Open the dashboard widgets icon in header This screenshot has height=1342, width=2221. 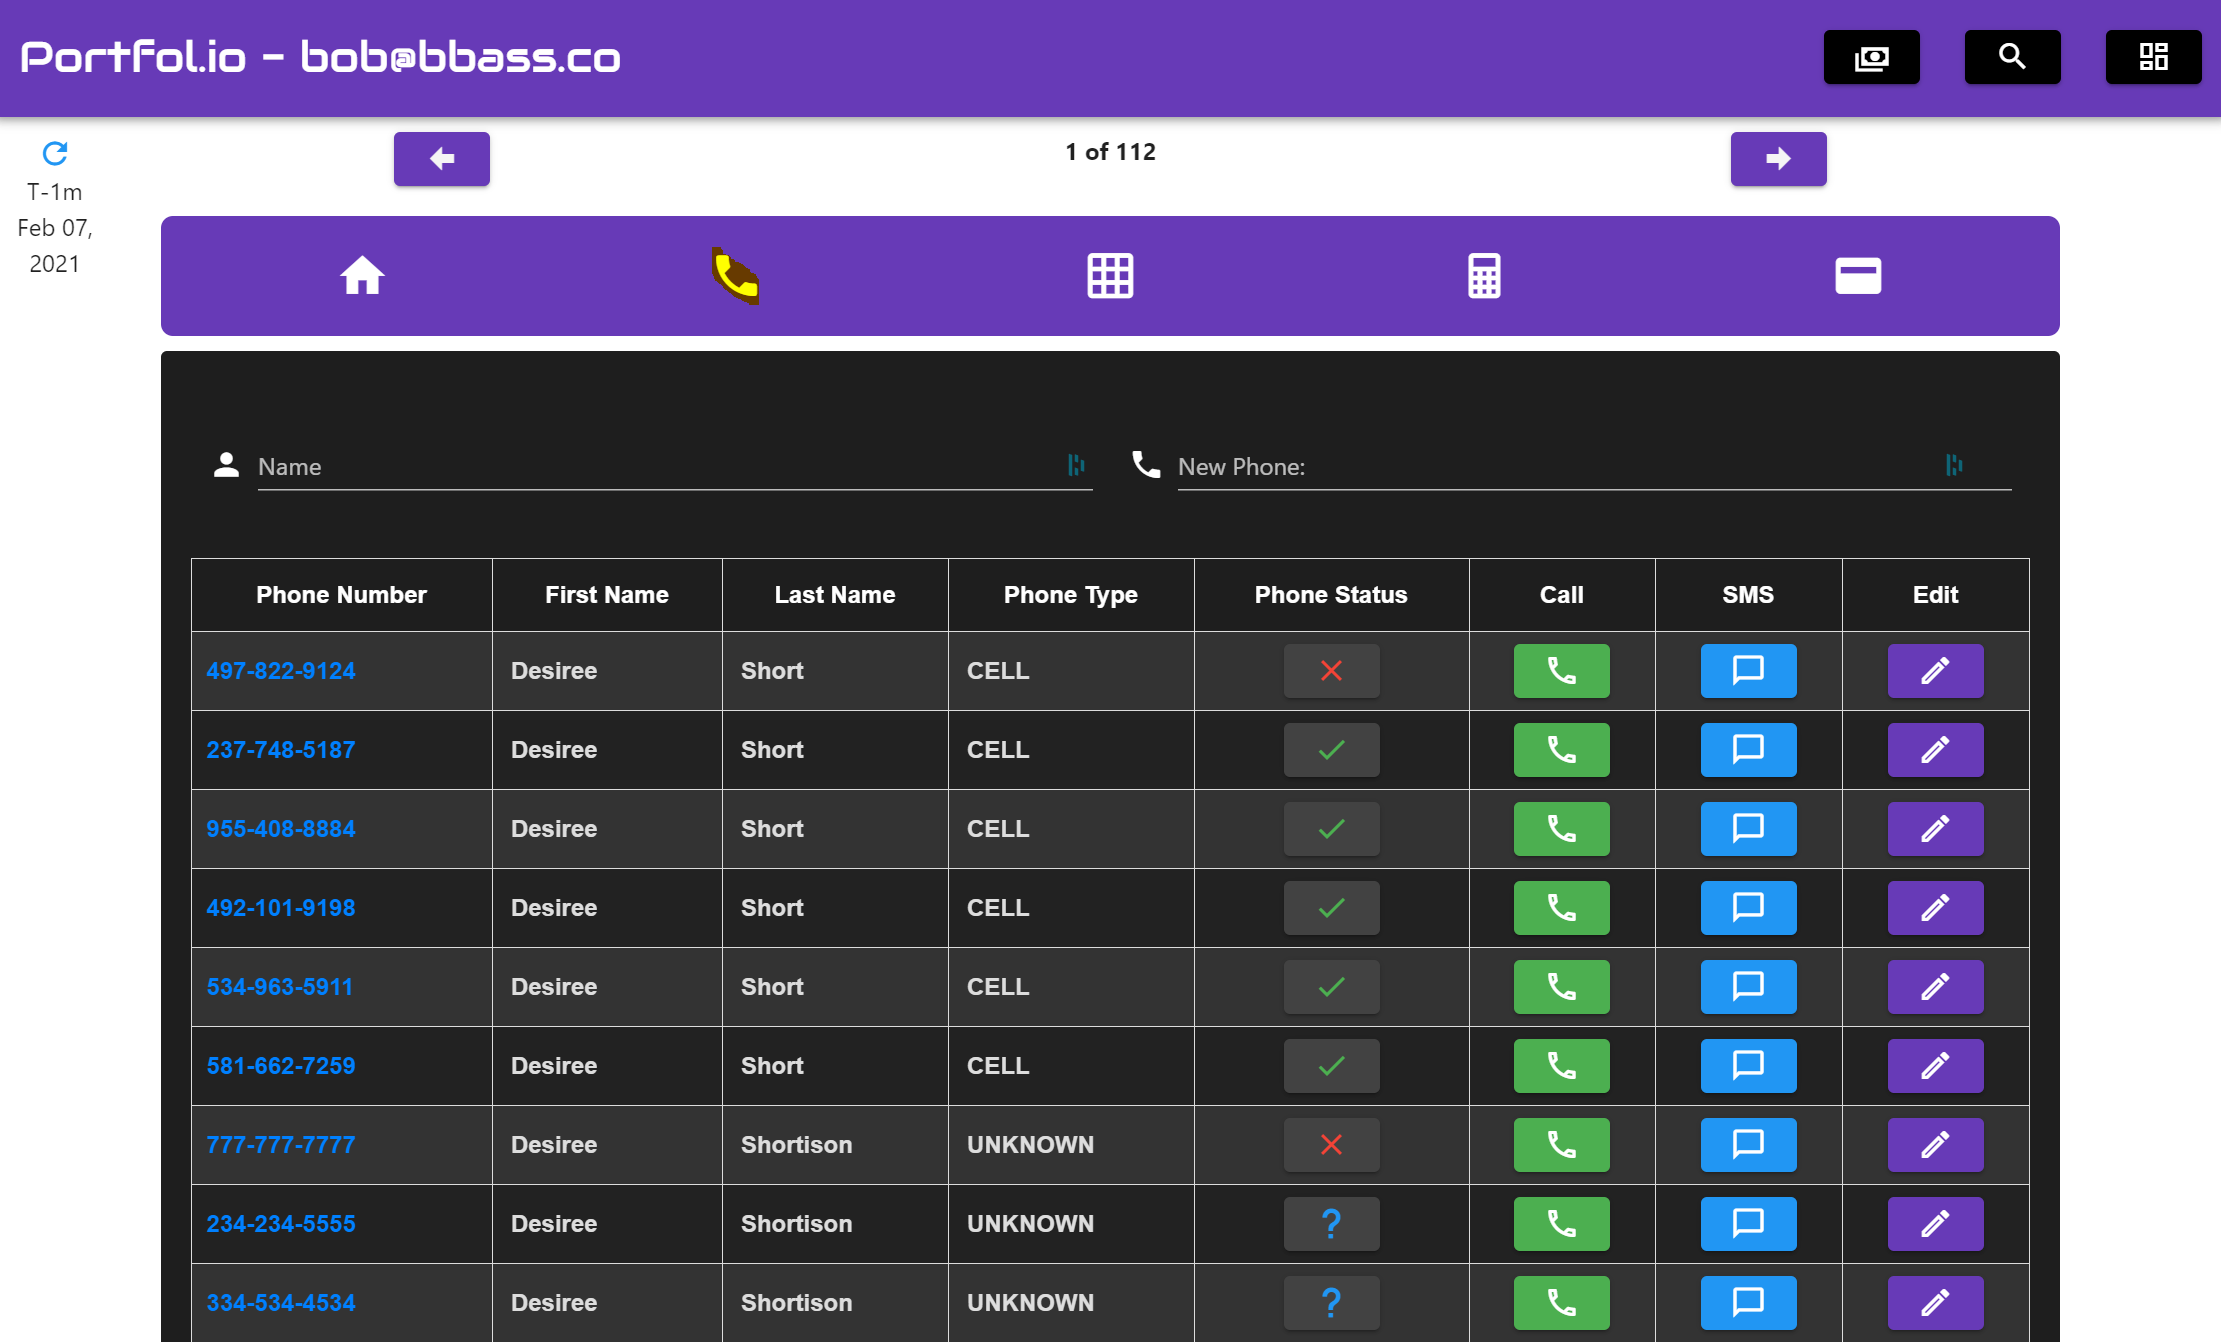2153,57
